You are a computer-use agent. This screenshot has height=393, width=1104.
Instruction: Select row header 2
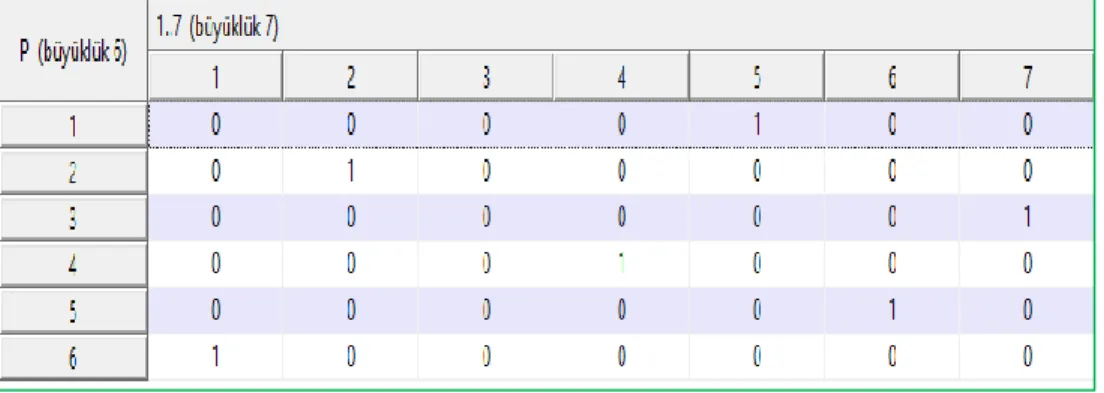click(x=74, y=171)
